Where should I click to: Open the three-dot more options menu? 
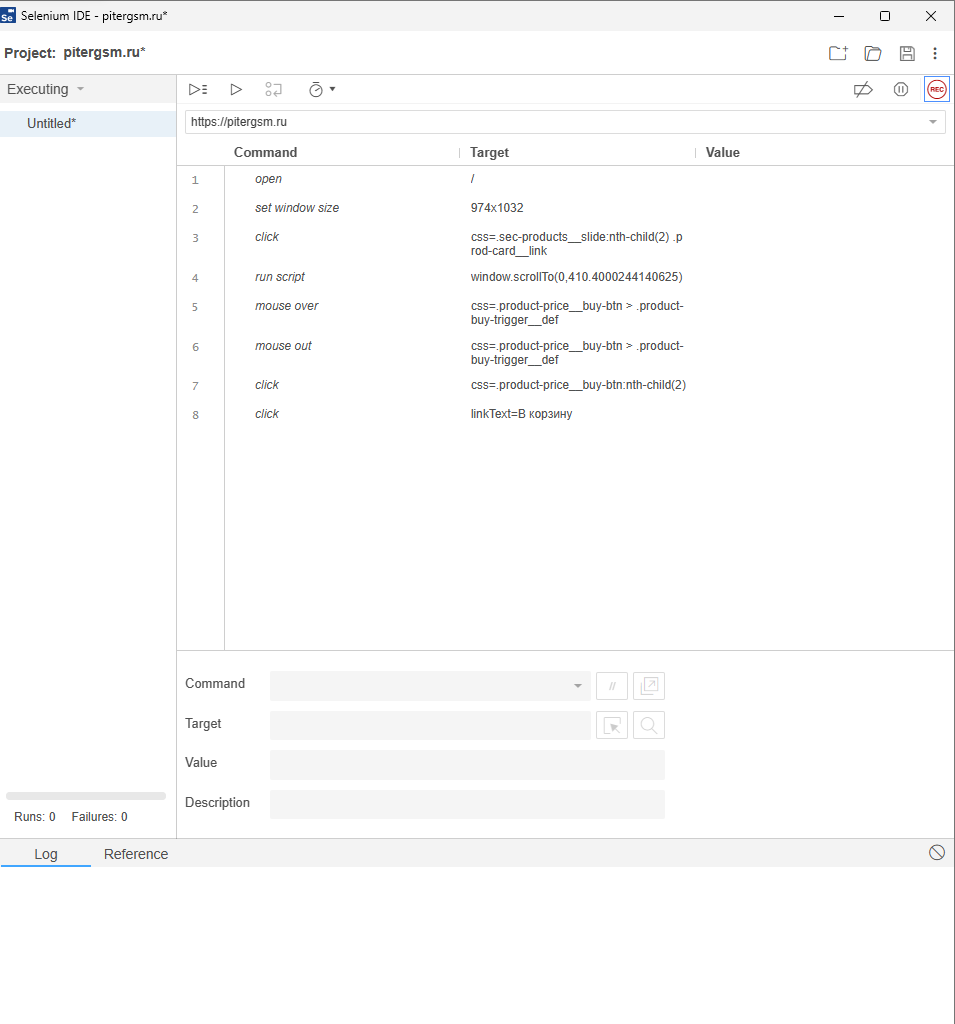coord(935,54)
